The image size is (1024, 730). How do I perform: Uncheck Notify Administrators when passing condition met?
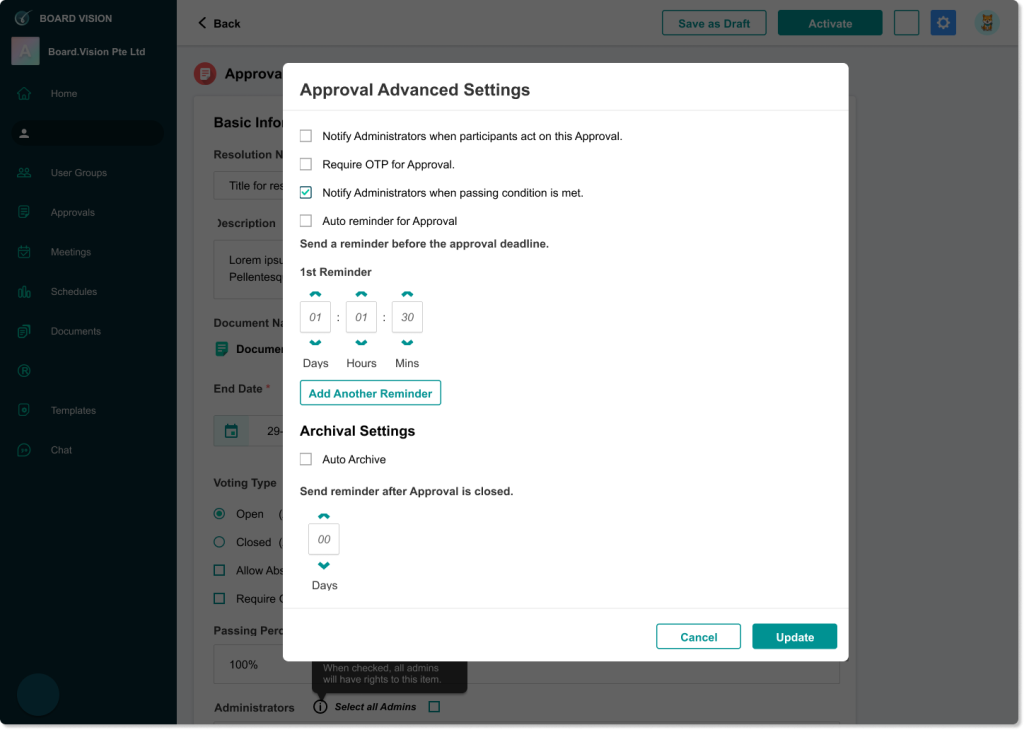coord(306,193)
